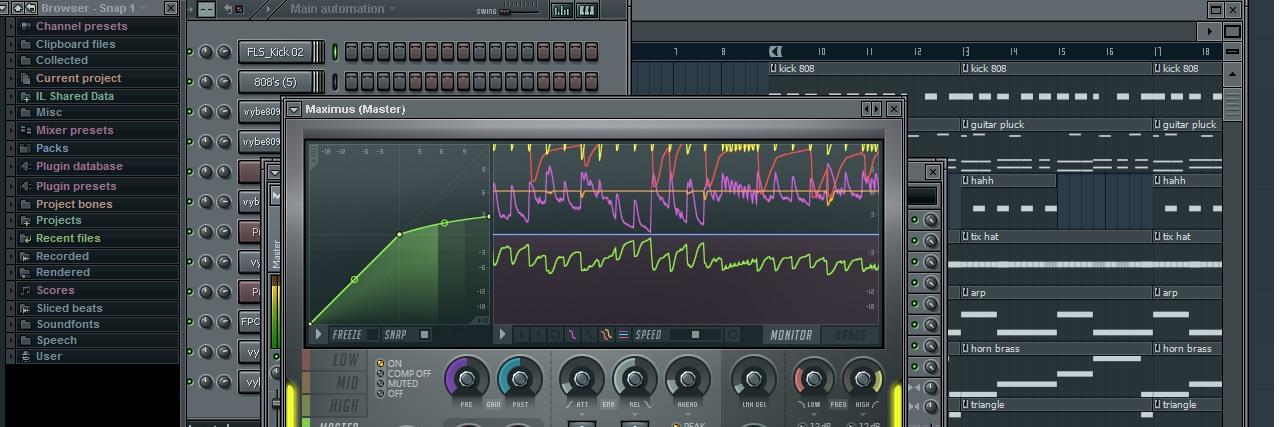
Task: Toggle the Freeze switch in Maximus
Action: [356, 335]
